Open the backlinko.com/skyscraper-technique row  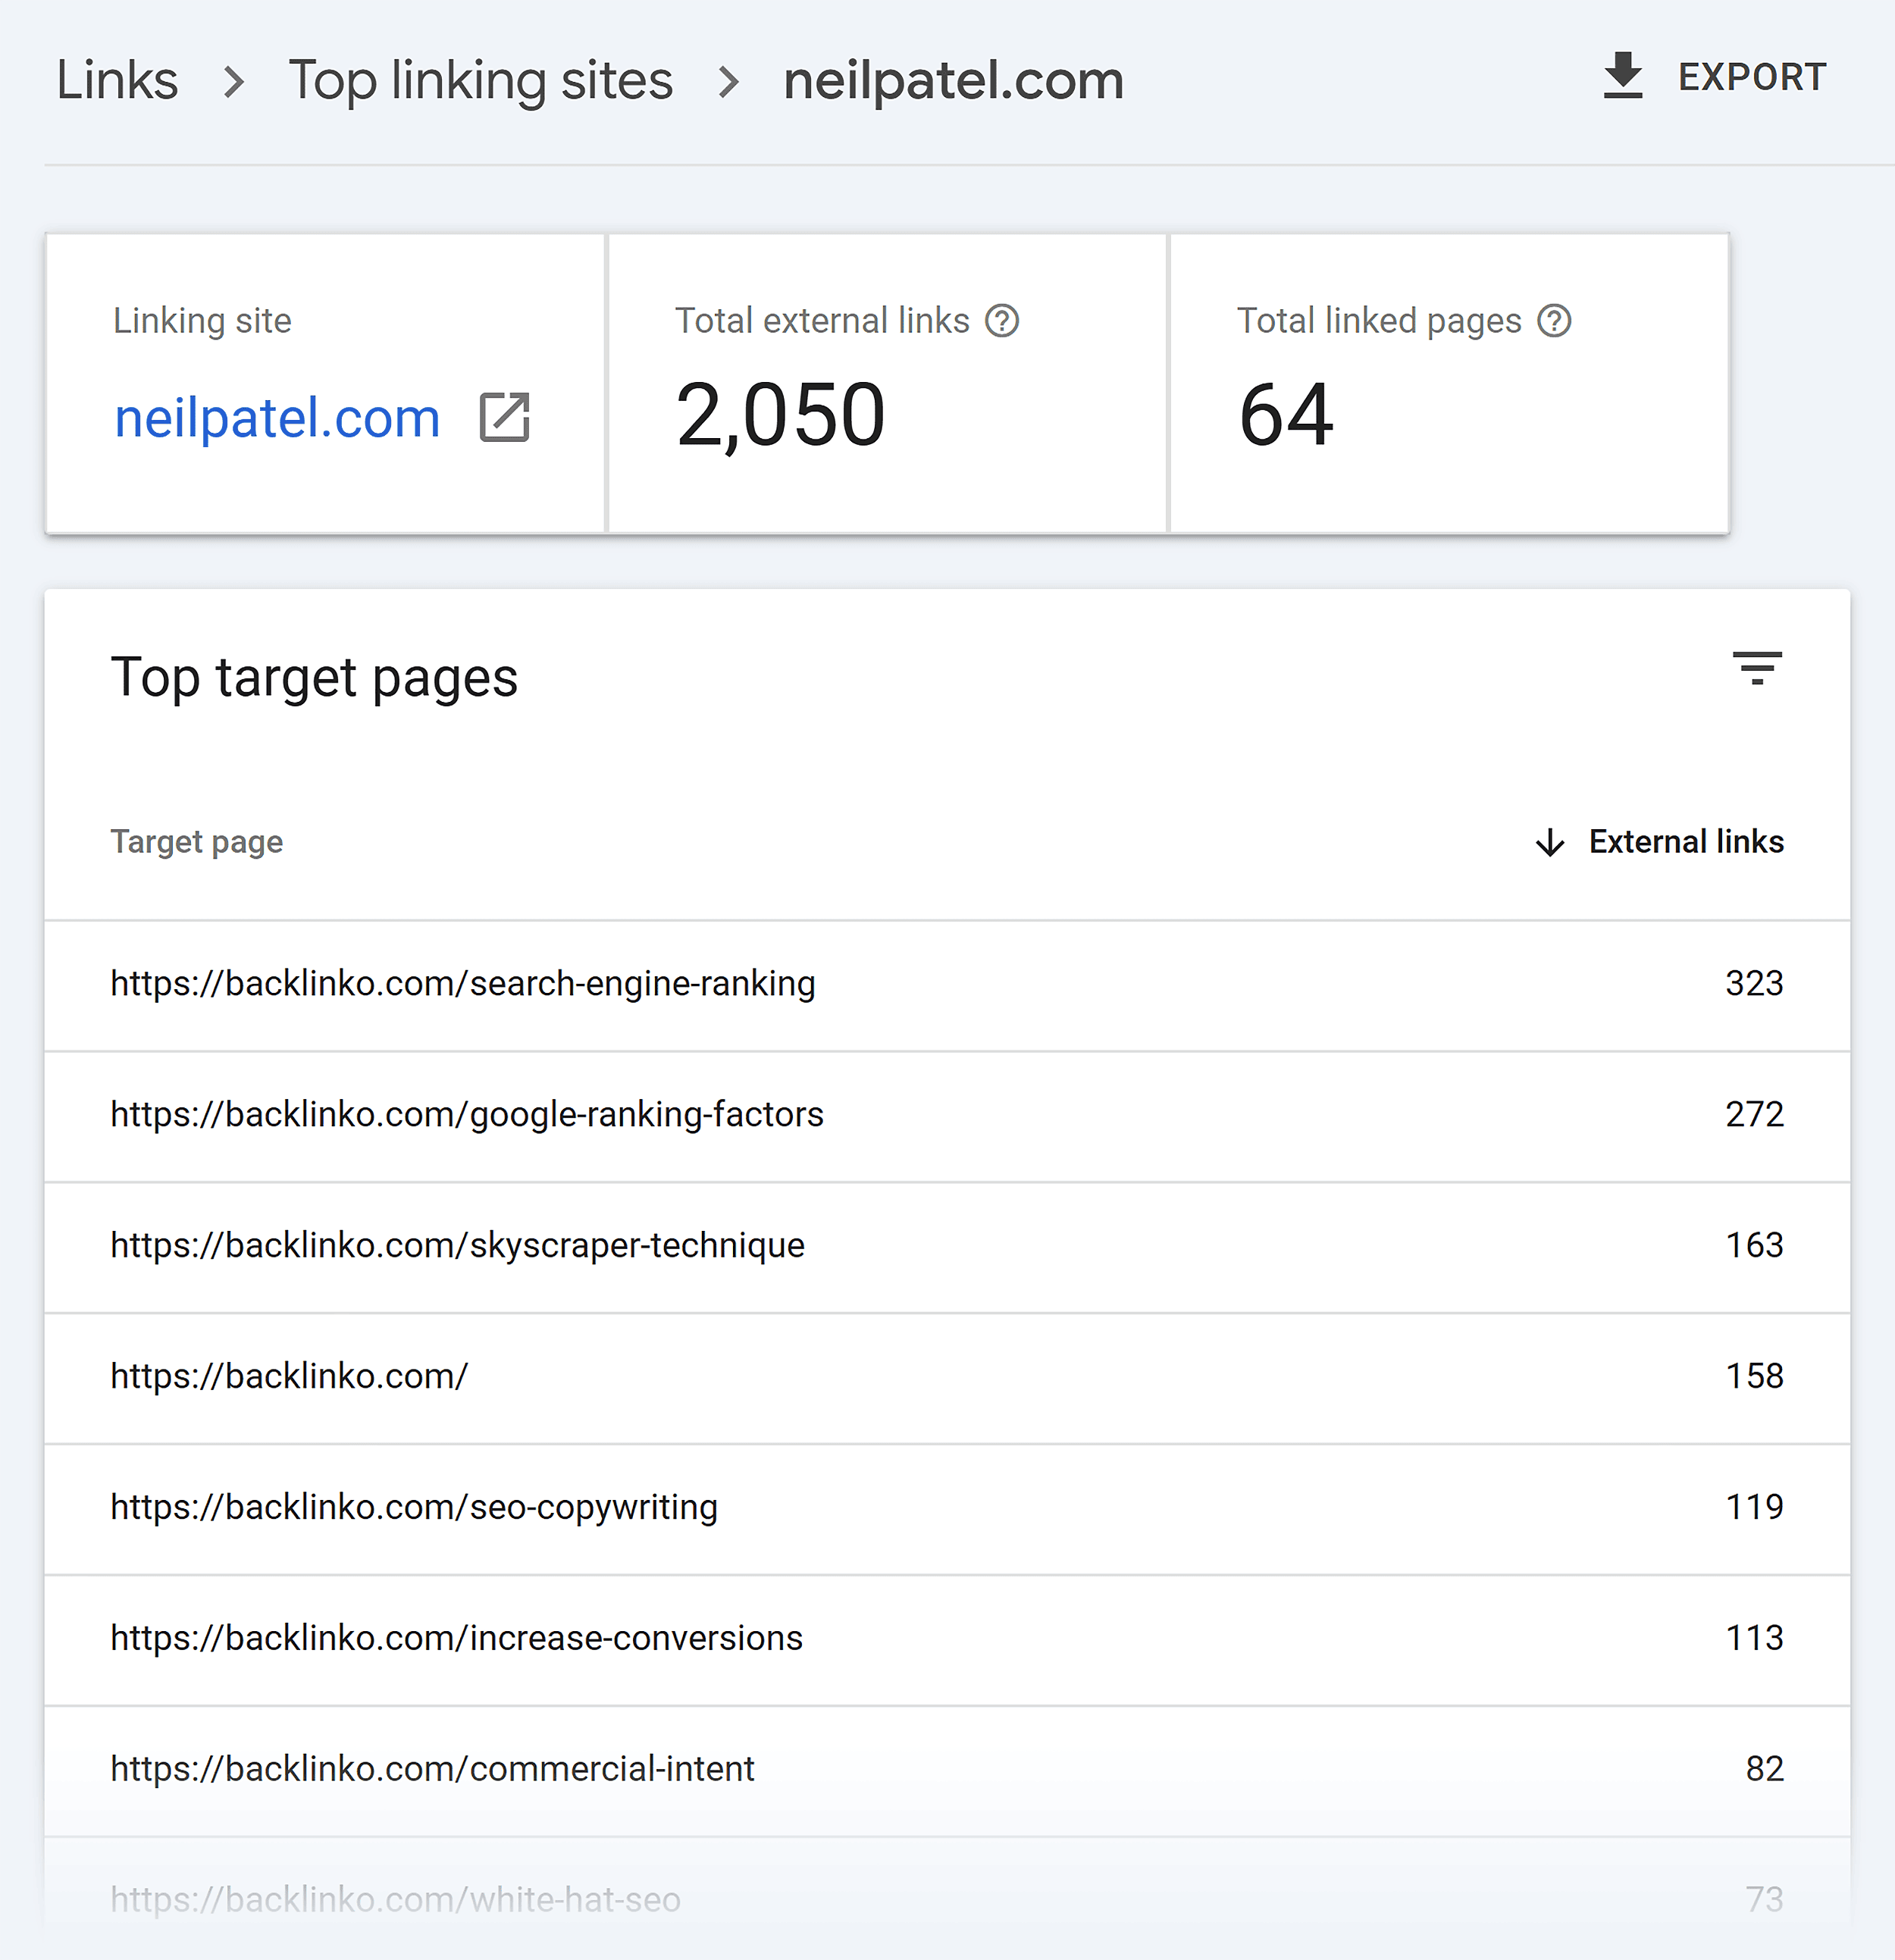click(x=456, y=1245)
